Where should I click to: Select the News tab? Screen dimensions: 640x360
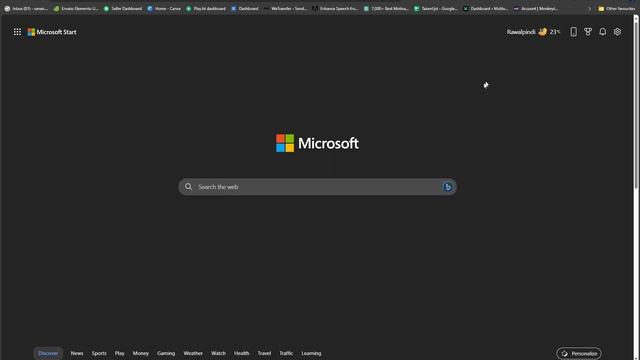(x=77, y=353)
